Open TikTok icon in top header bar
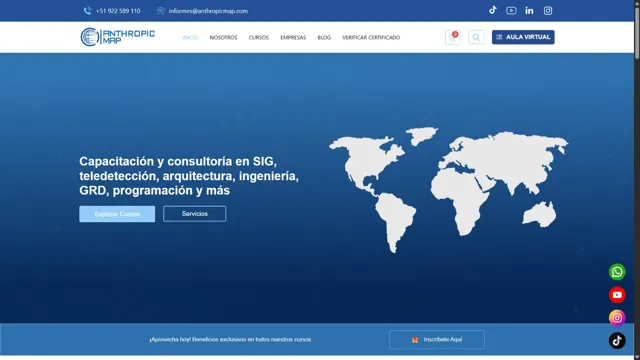 (x=493, y=10)
